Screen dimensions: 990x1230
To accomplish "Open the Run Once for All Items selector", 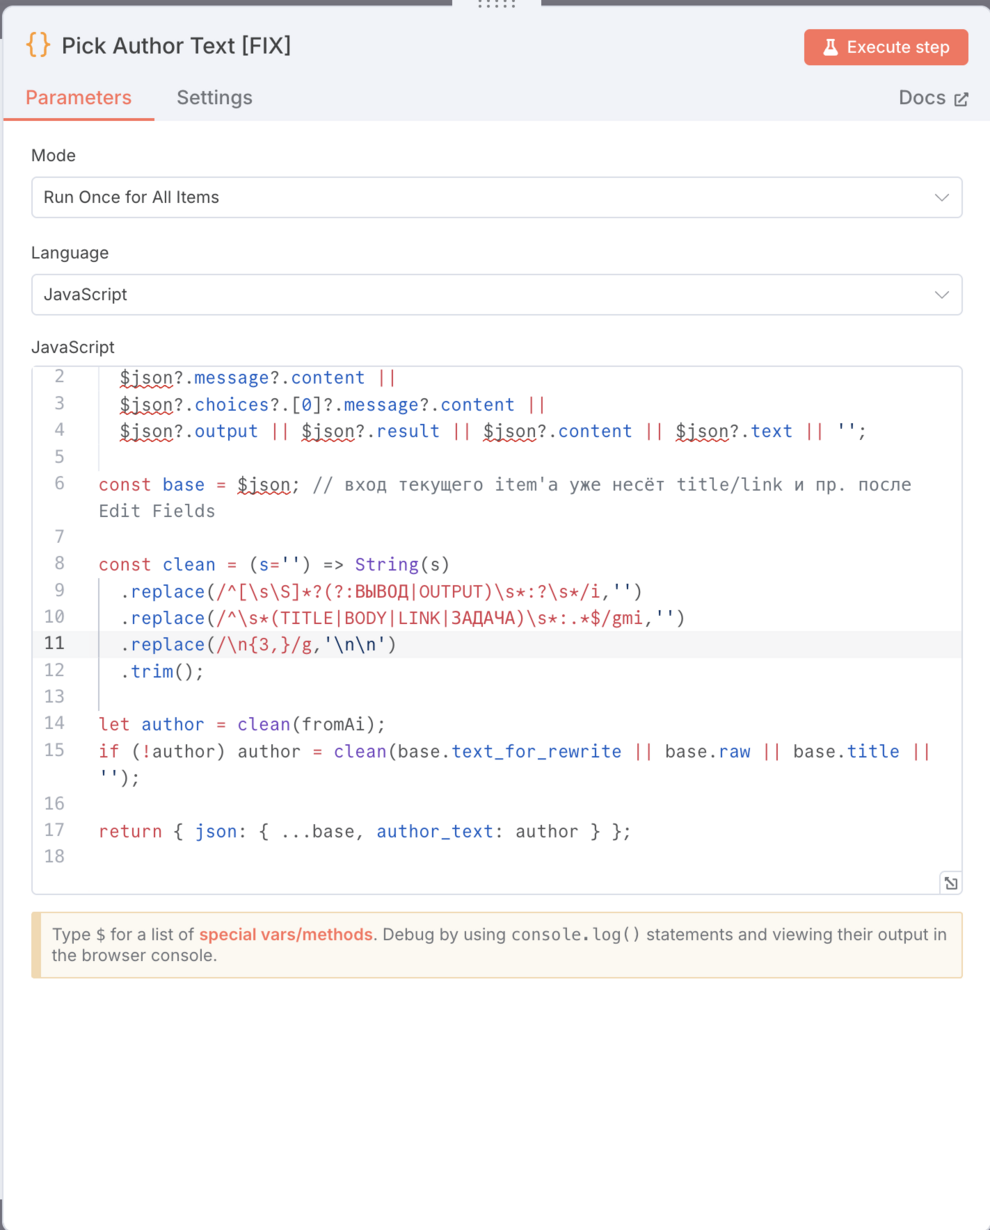I will (x=480, y=197).
